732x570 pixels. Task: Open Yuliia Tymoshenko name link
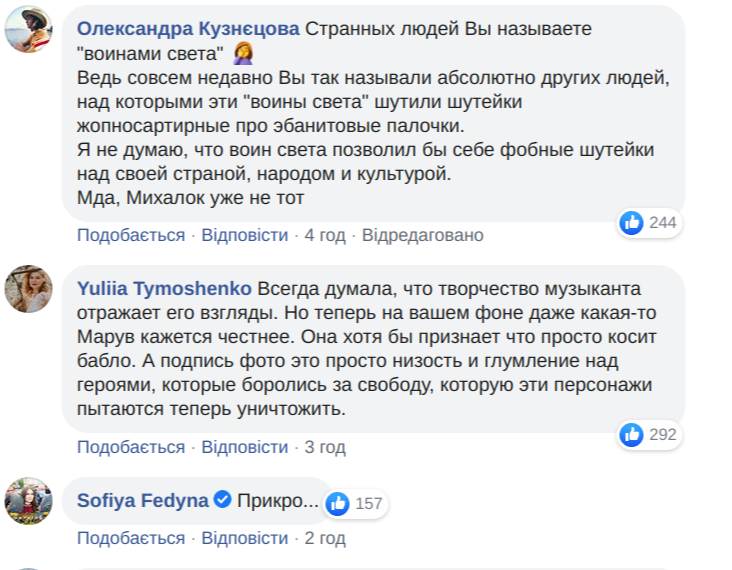tap(164, 289)
